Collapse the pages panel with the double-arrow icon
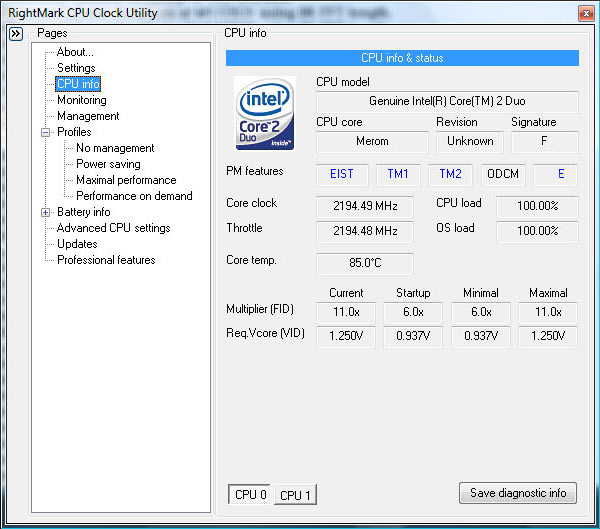 (16, 34)
